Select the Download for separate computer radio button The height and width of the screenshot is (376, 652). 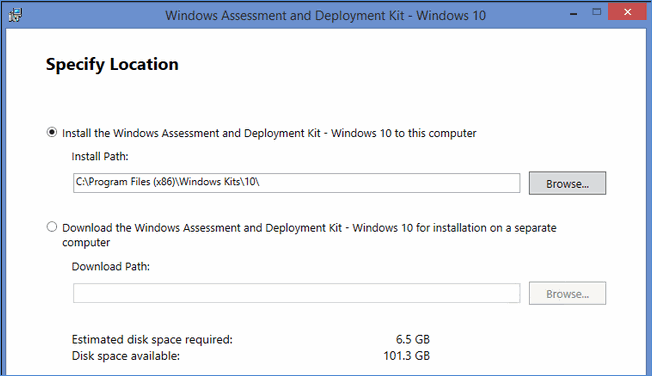52,227
